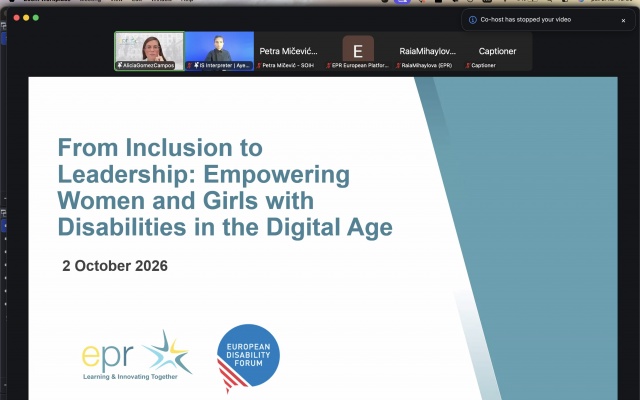
Task: Select the IS Interpreter video thumbnail
Action: coord(219,51)
